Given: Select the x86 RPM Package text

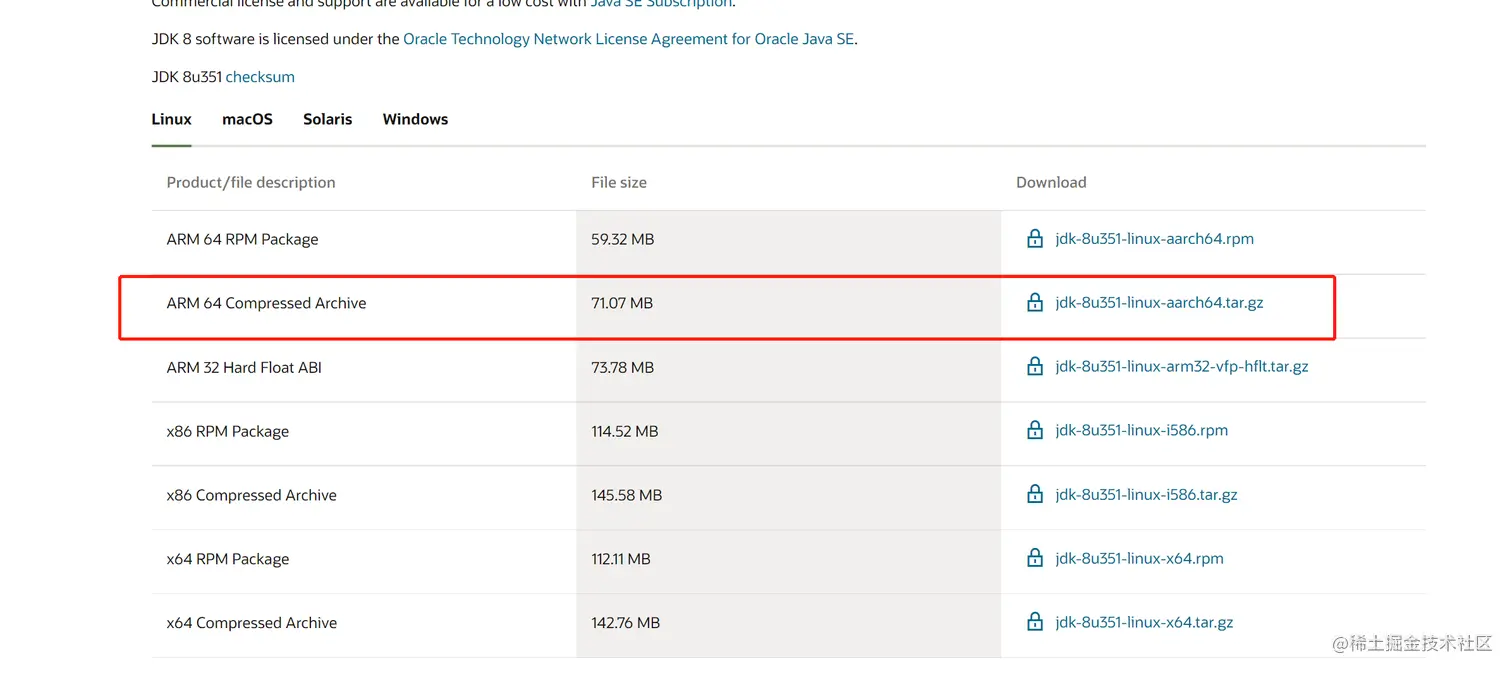Looking at the screenshot, I should [x=227, y=431].
